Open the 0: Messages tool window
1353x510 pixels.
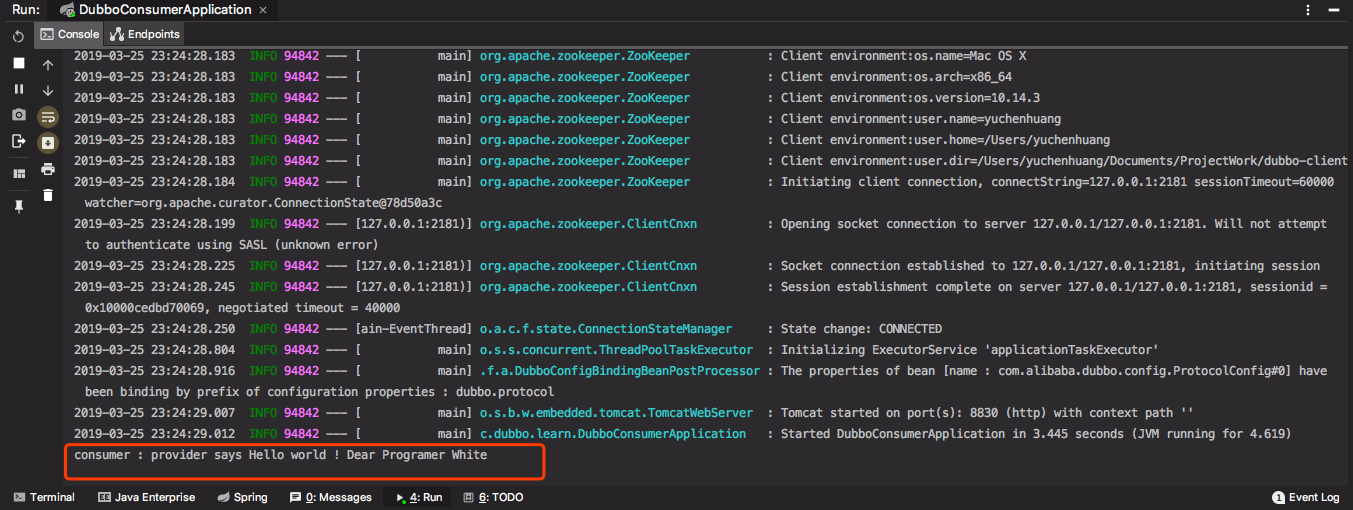click(330, 497)
